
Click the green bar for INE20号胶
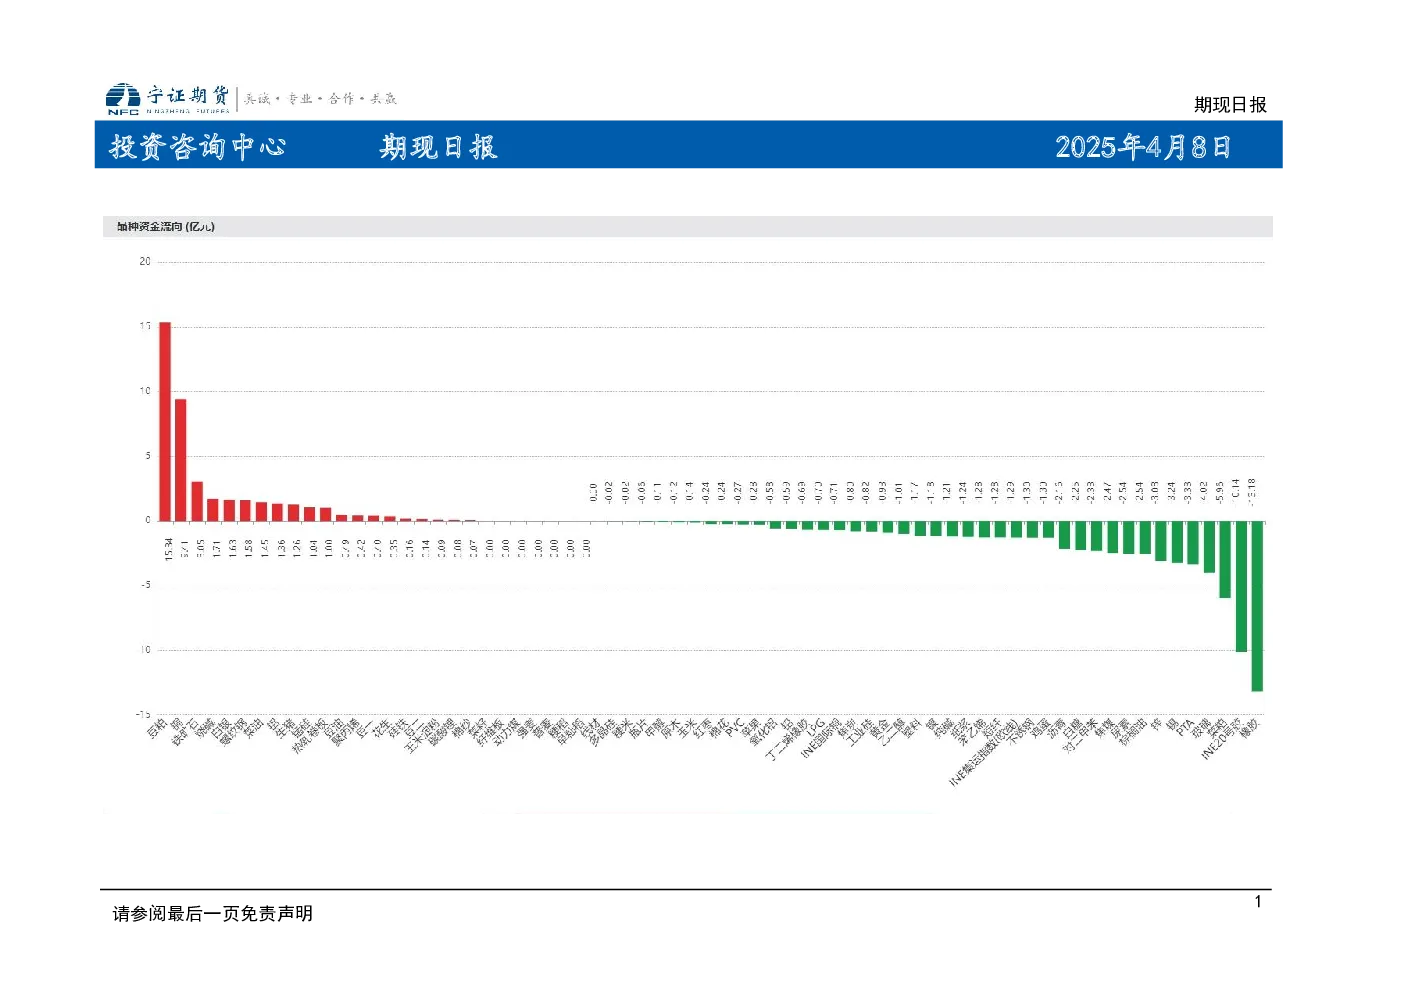coord(1241,586)
